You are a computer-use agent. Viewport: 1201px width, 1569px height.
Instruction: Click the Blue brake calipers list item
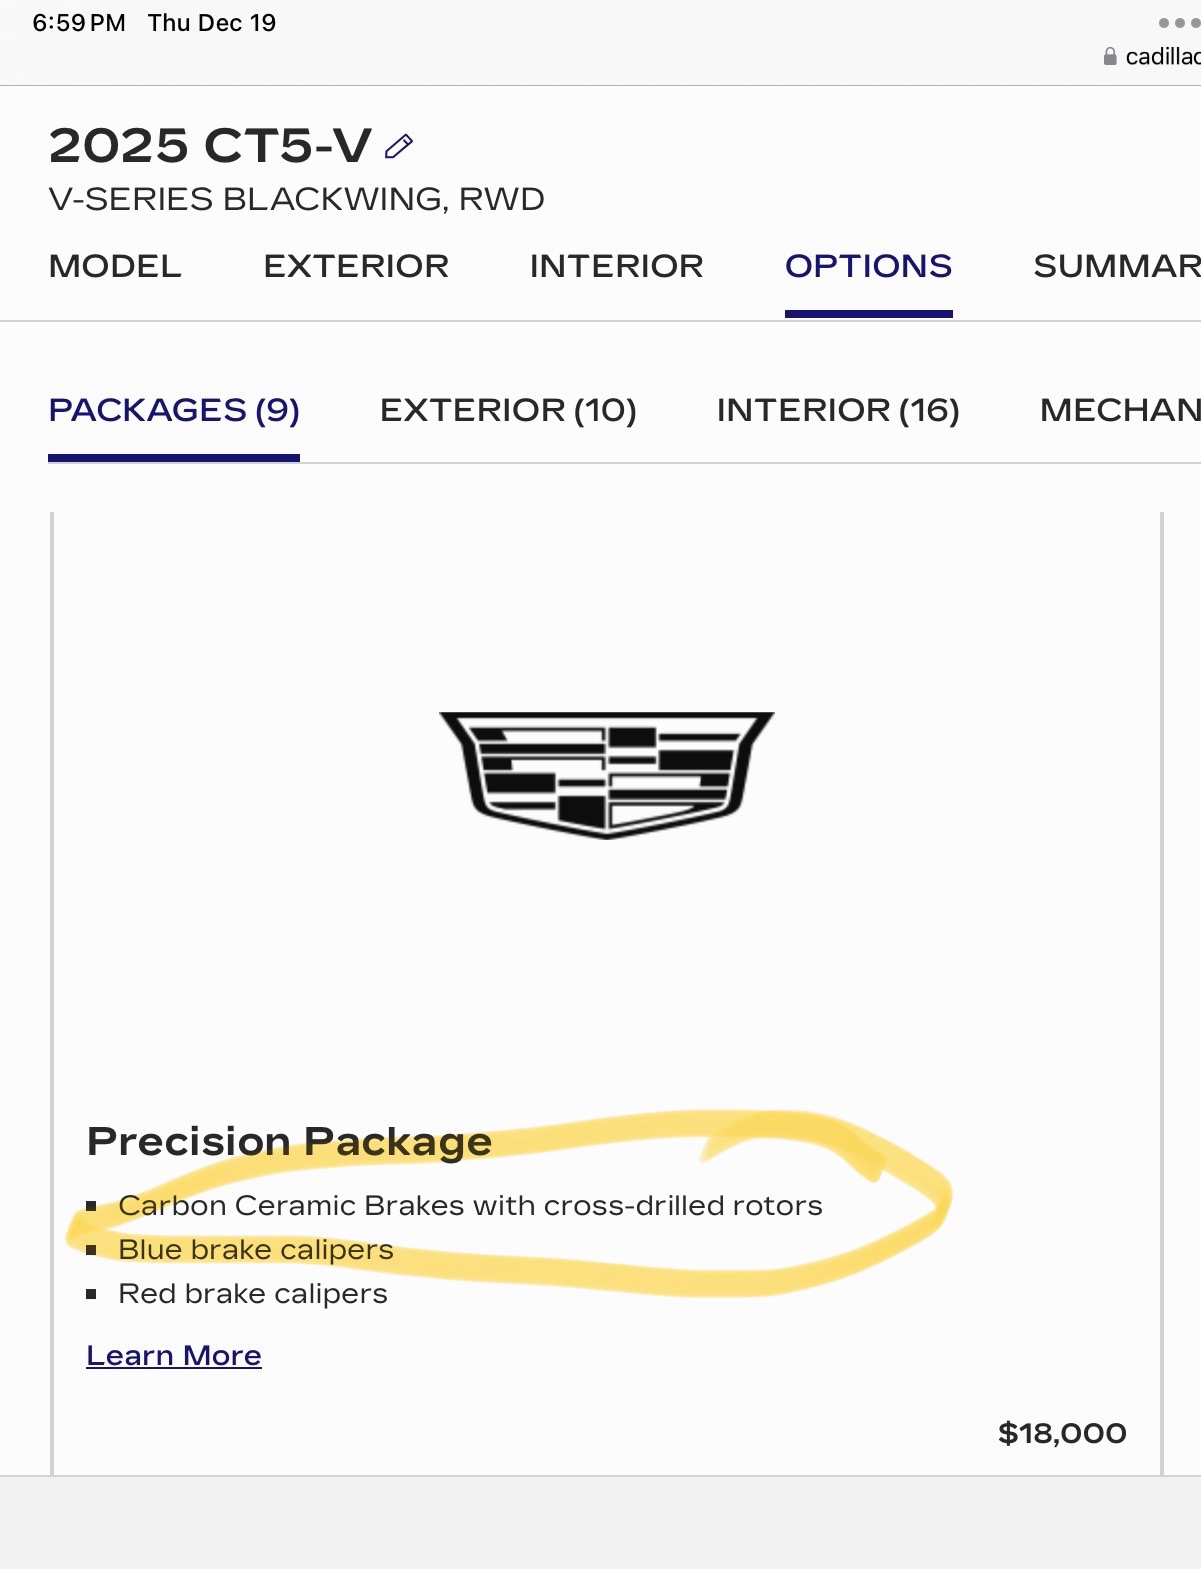[x=256, y=1249]
